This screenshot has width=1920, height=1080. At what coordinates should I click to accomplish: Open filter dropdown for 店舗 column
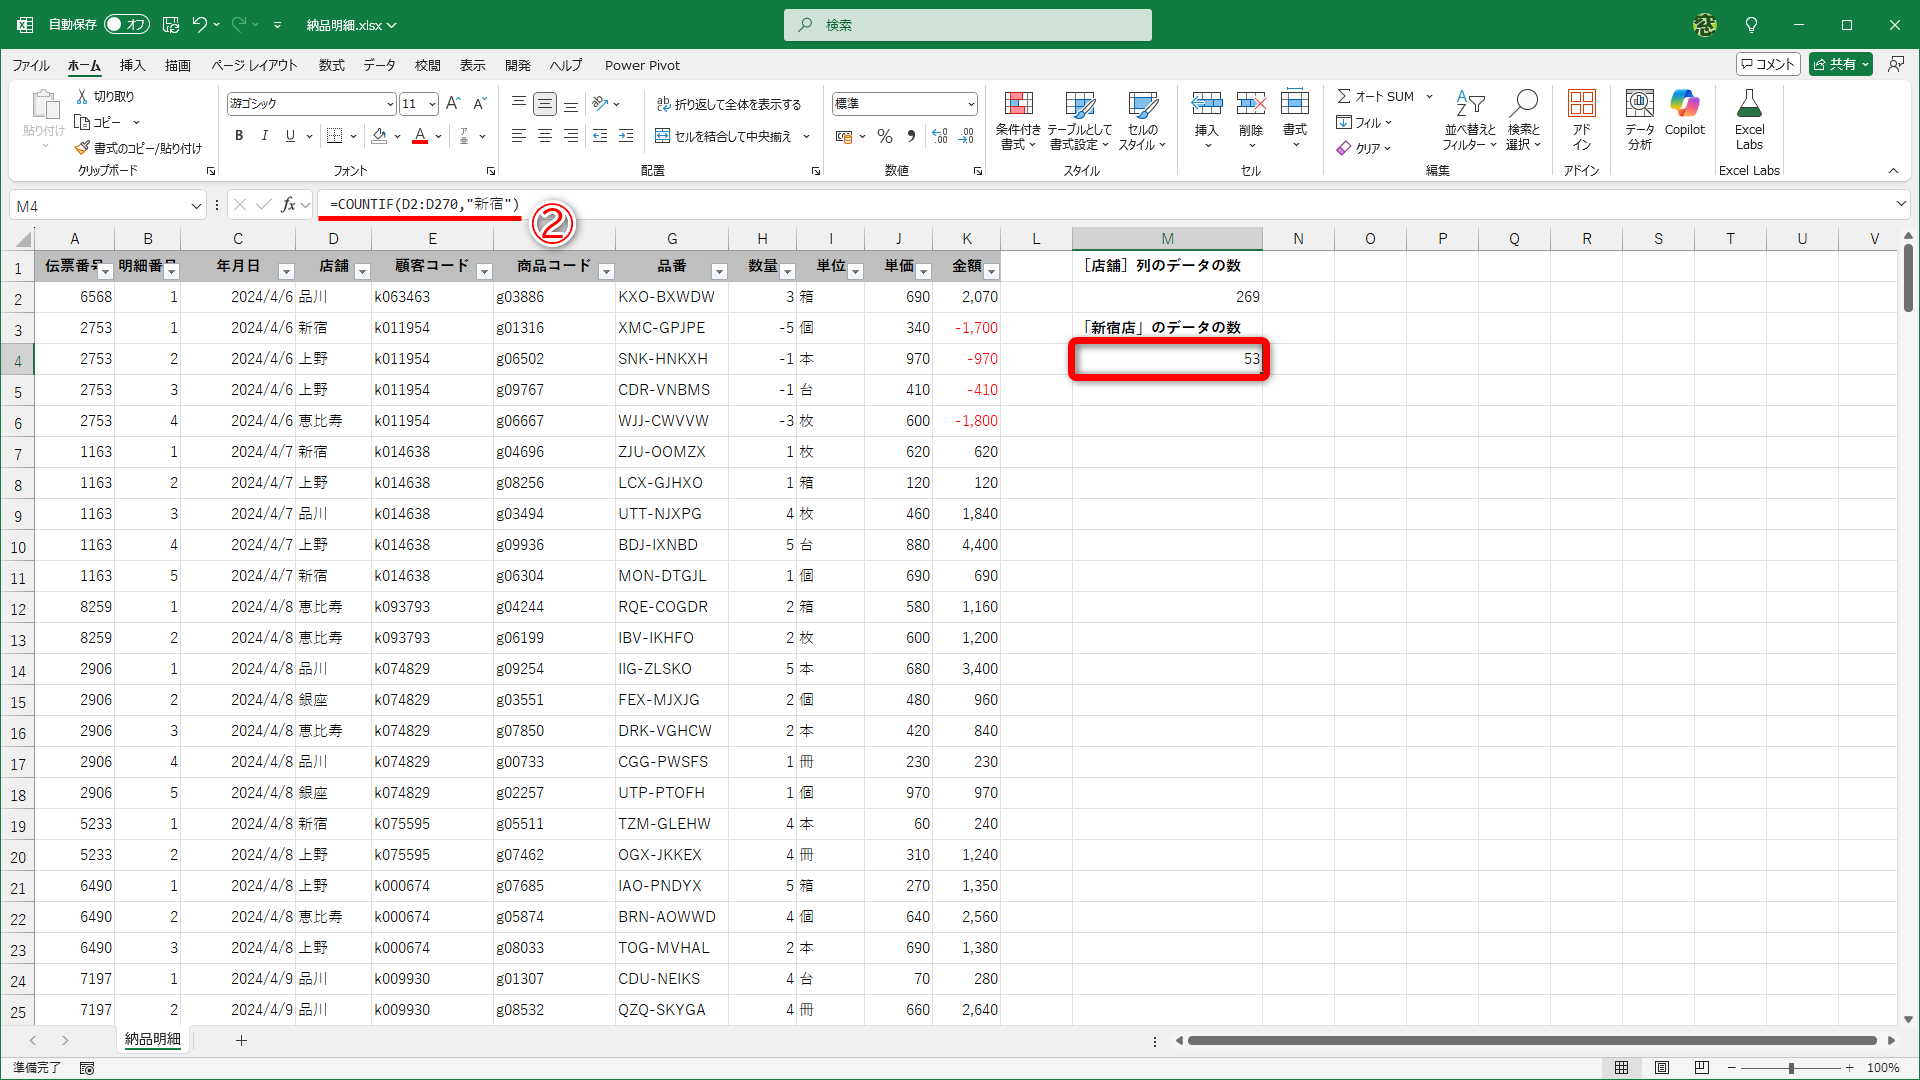tap(362, 271)
